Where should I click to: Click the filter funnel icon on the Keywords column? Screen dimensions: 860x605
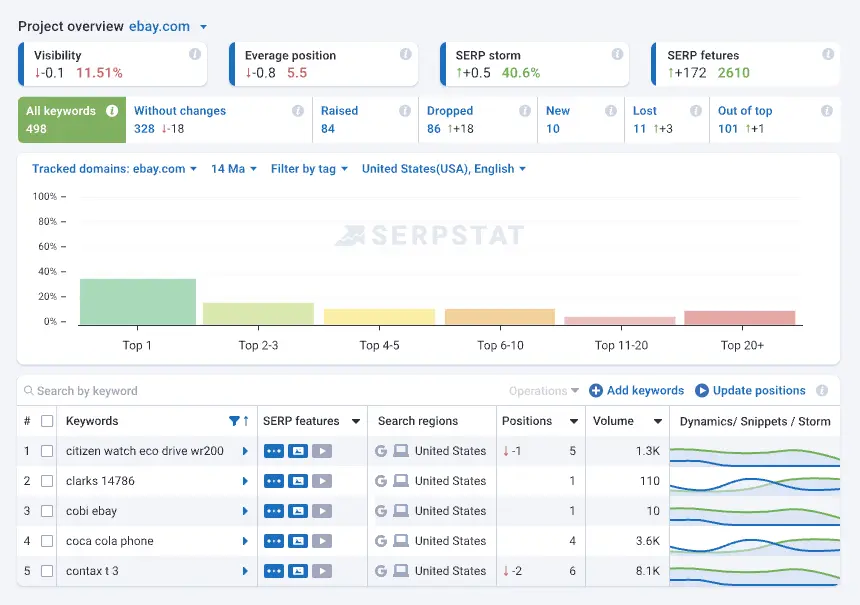234,421
